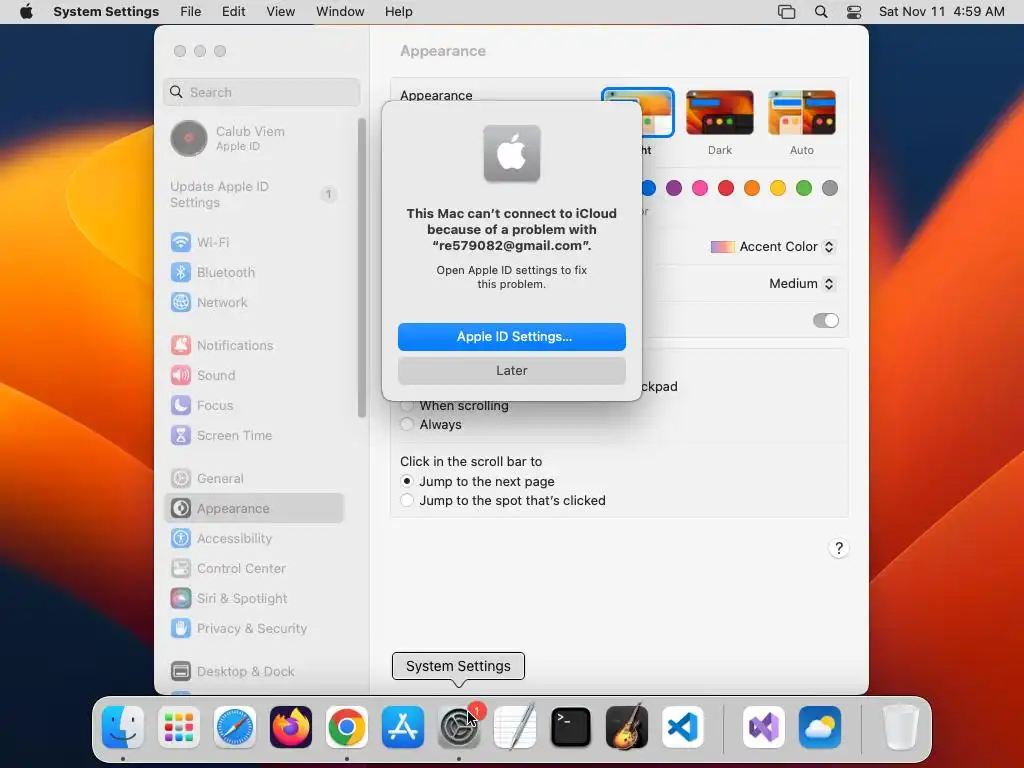
Task: Toggle the switch below Medium dropdown
Action: tap(825, 321)
